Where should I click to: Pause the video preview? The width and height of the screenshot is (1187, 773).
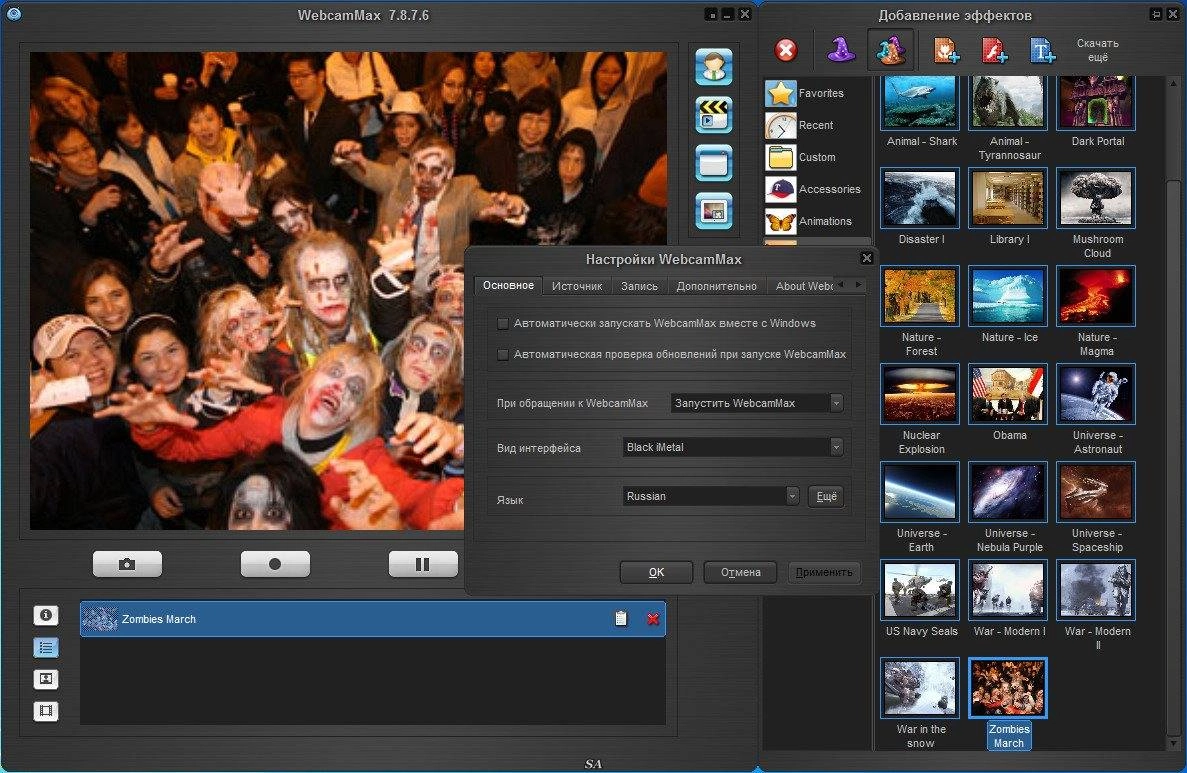[x=423, y=564]
